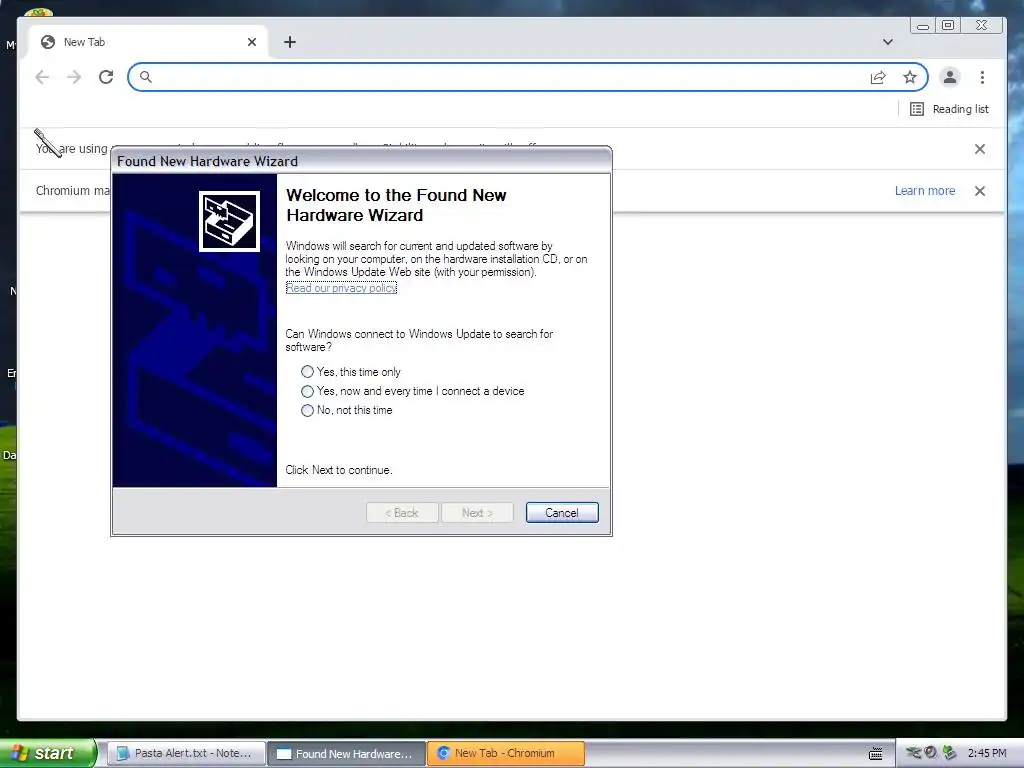Screen dimensions: 1024x768
Task: Close the New Tab tab
Action: click(252, 42)
